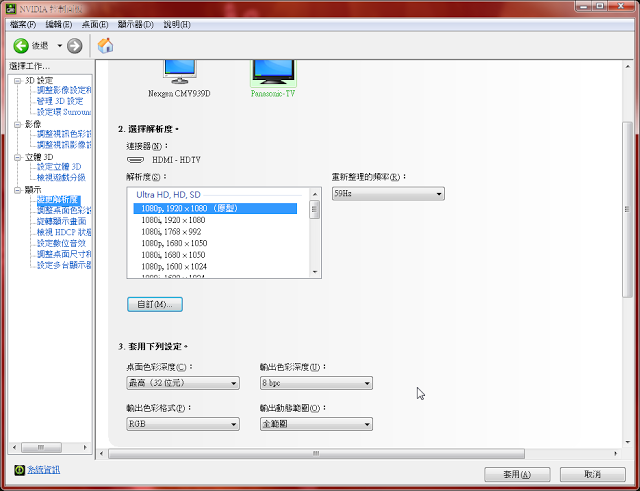Screen dimensions: 640x491
Task: Collapse the 3D 設定 tree node
Action: (x=18, y=81)
